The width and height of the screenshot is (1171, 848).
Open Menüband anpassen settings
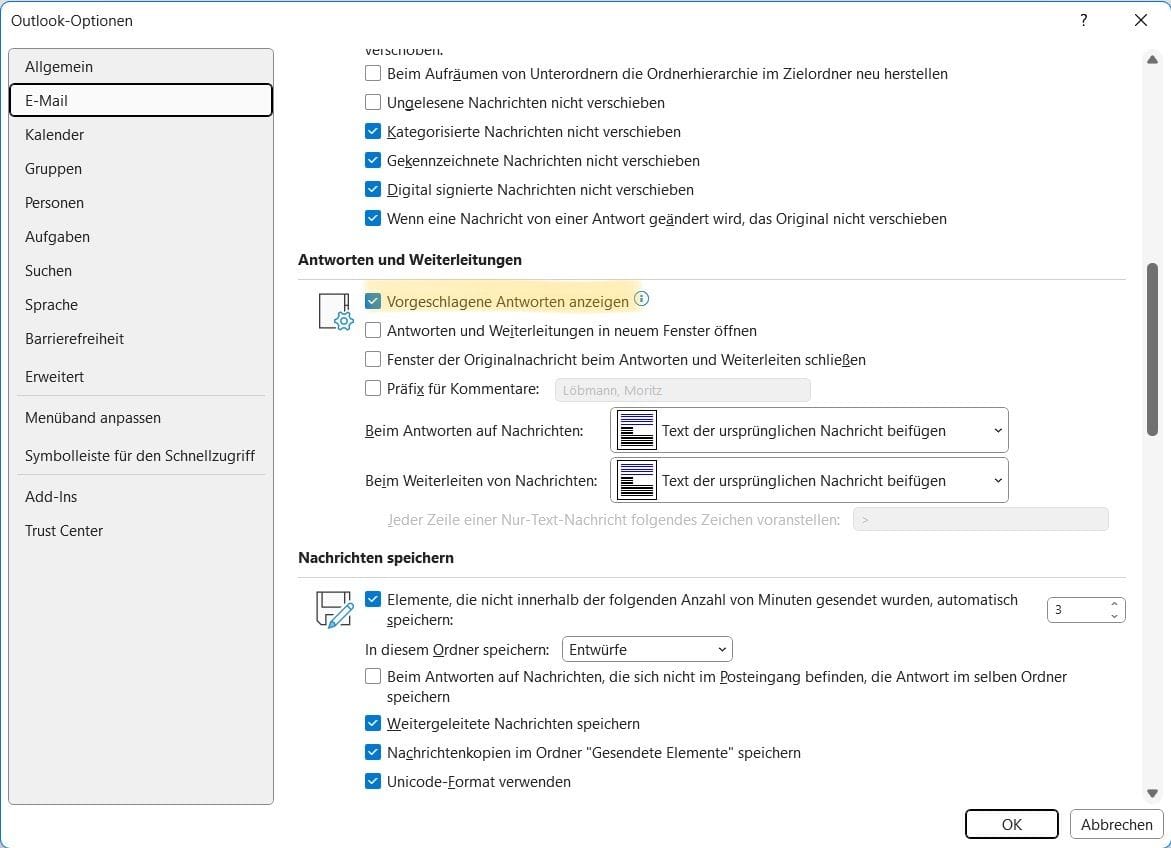tap(140, 418)
